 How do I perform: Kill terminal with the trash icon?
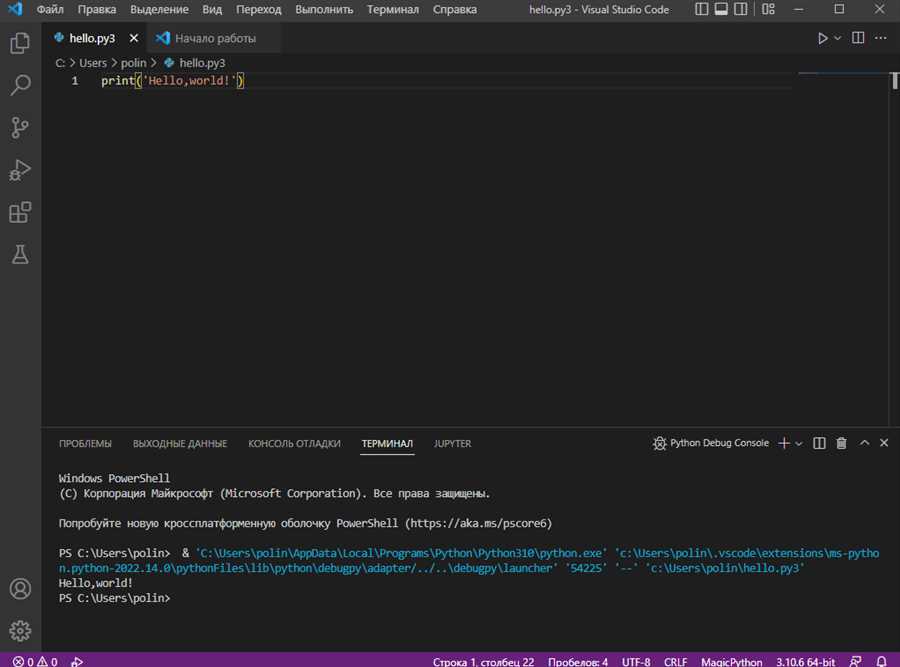click(x=841, y=443)
